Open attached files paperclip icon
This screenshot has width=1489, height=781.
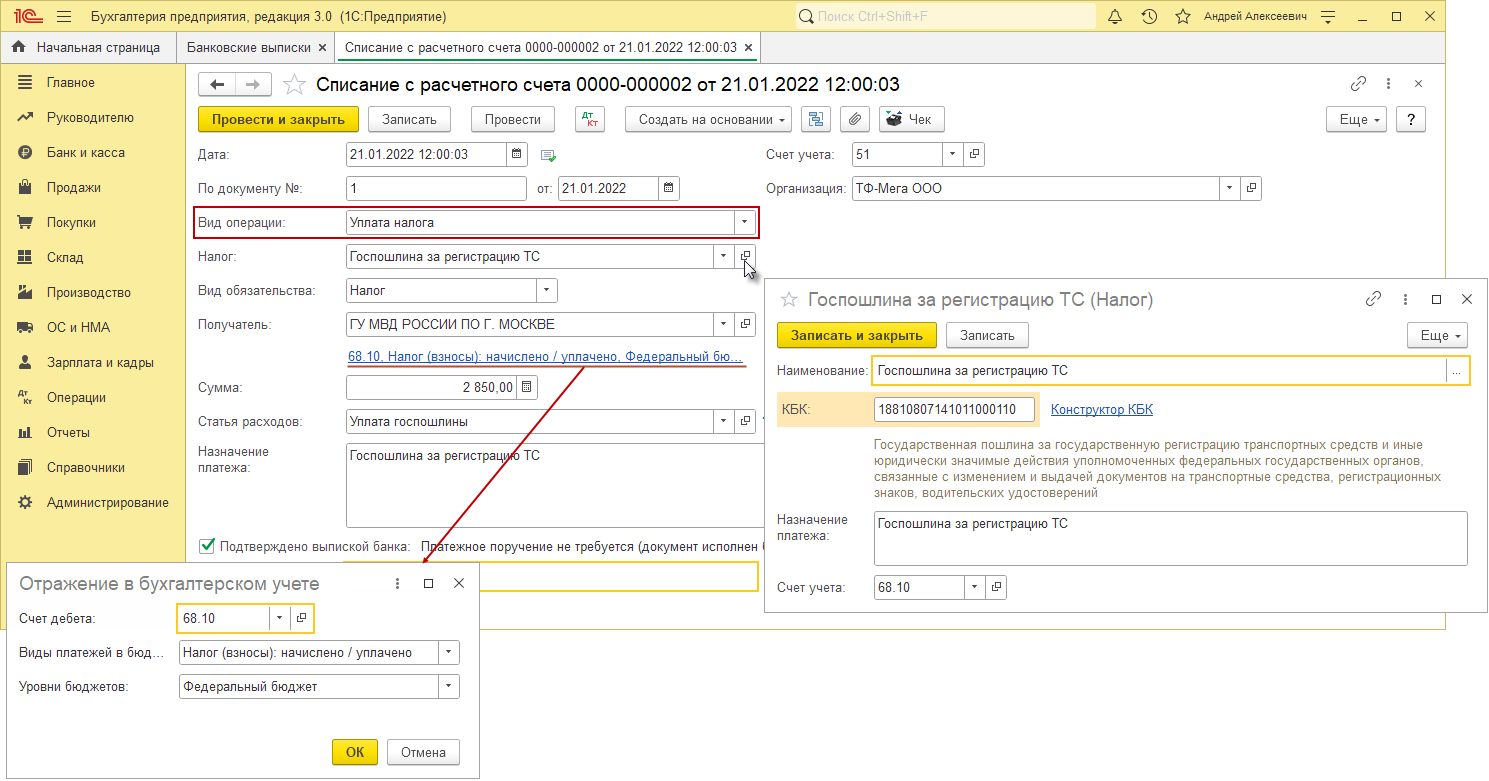point(854,119)
